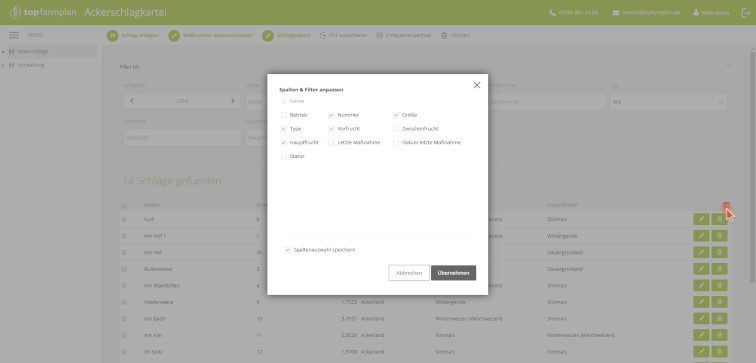This screenshot has width=756, height=363.
Task: Go to next Erntejahr with right arrow
Action: pos(233,101)
